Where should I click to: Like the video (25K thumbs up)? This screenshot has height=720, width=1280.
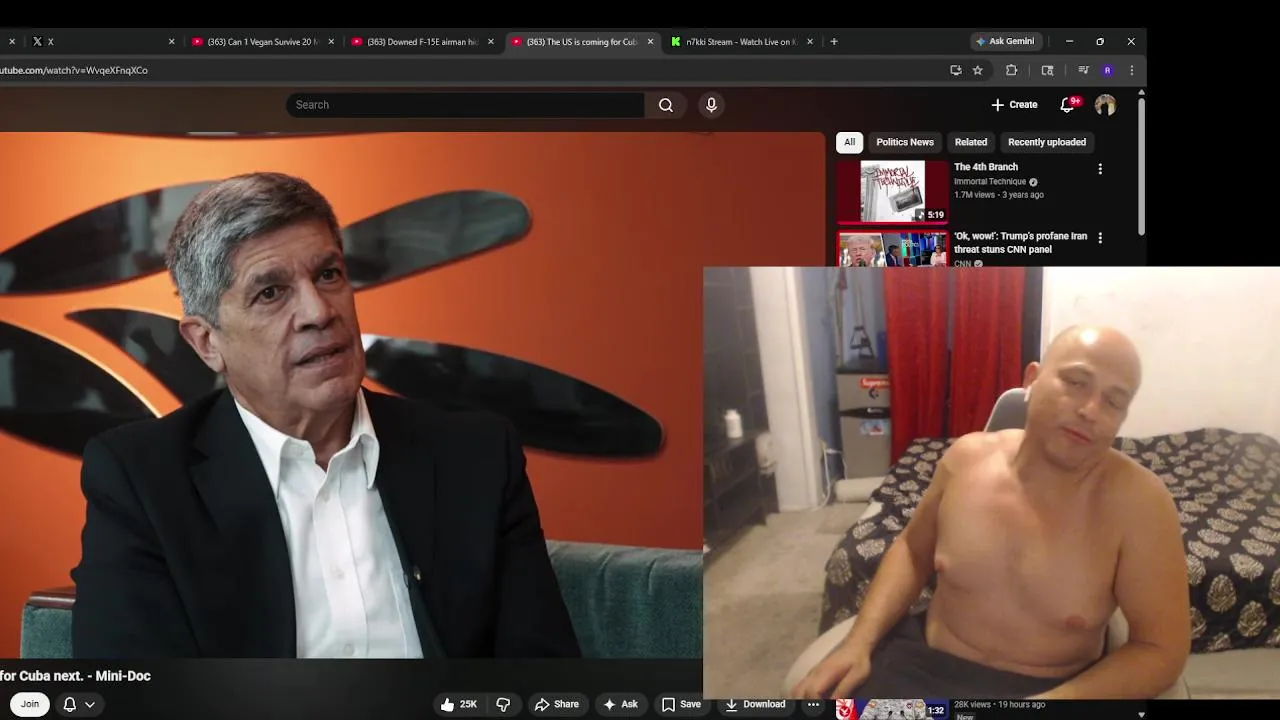click(459, 704)
